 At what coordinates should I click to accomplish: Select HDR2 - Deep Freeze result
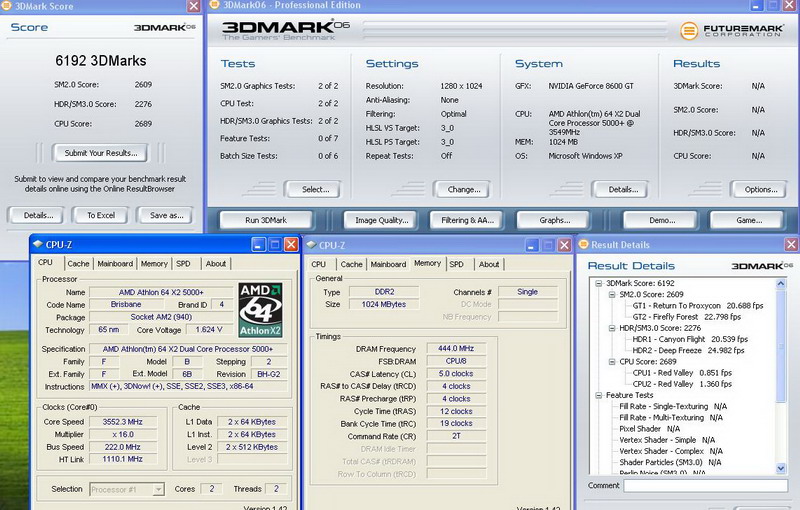click(x=688, y=350)
